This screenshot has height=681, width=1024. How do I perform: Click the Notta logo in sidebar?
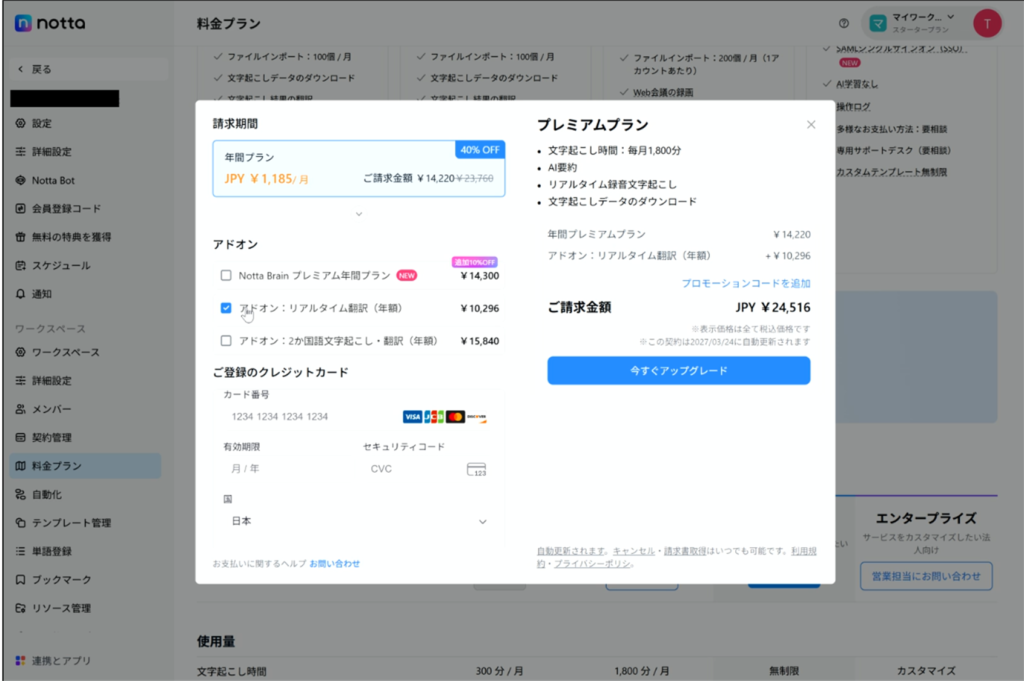click(x=50, y=23)
